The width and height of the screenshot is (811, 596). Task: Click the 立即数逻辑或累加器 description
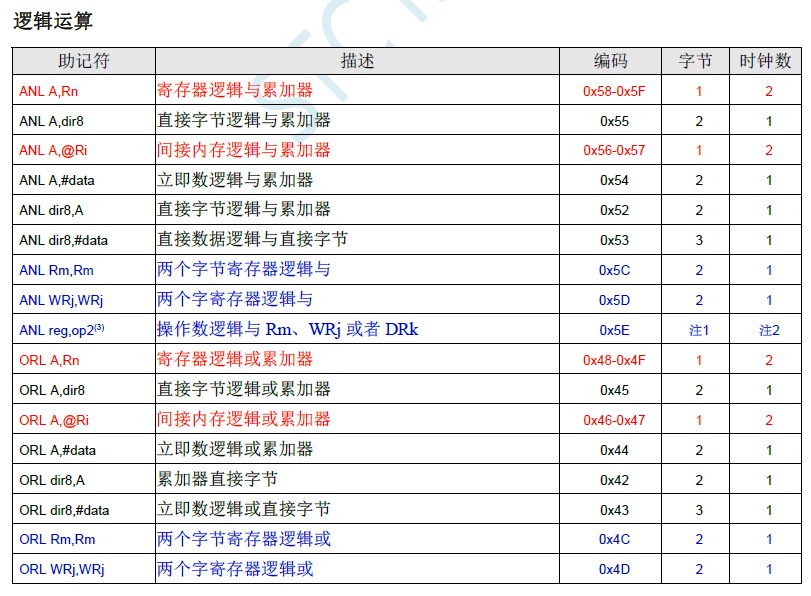(235, 449)
